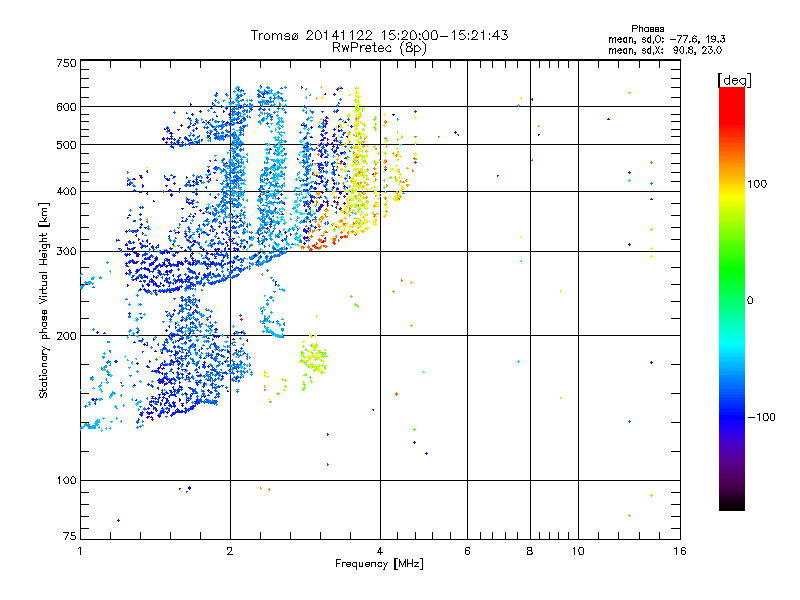Click the "200" height axis tick label
The image size is (800, 600).
click(x=66, y=336)
